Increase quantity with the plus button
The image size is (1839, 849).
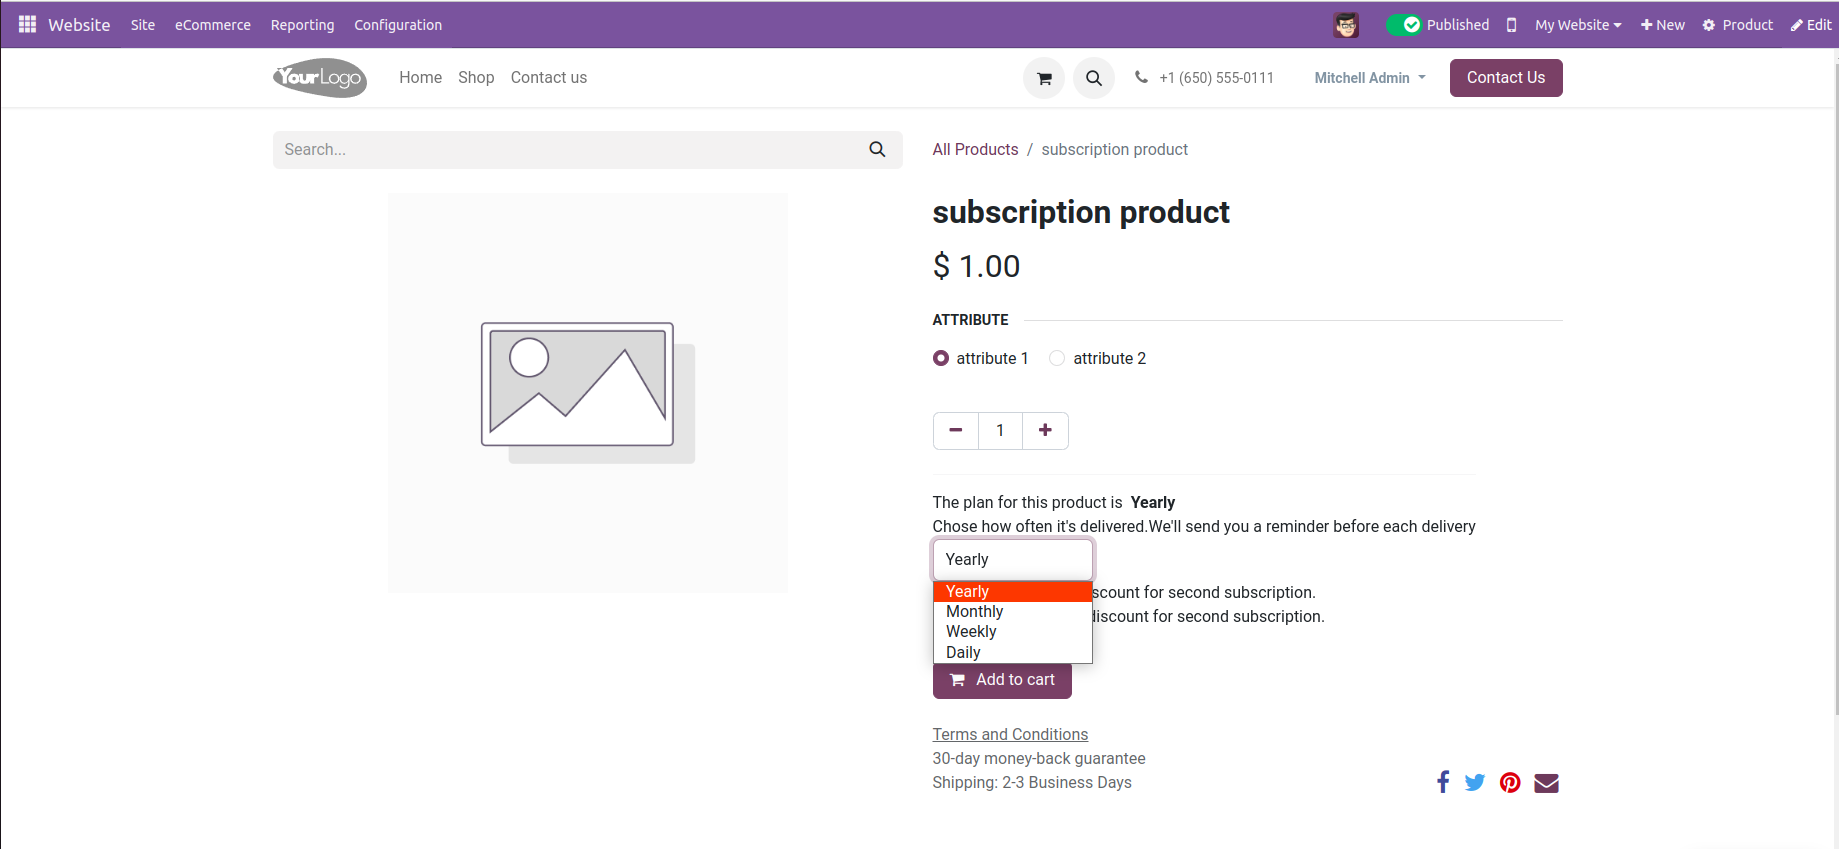pyautogui.click(x=1045, y=430)
